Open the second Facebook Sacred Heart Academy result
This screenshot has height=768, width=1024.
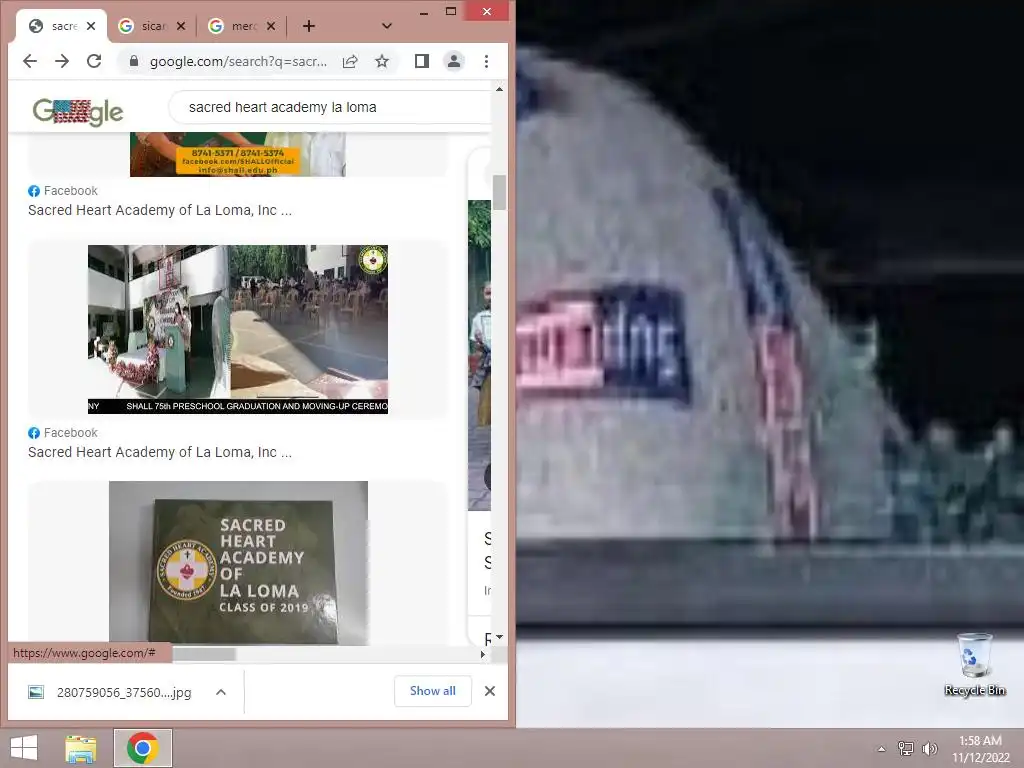160,452
